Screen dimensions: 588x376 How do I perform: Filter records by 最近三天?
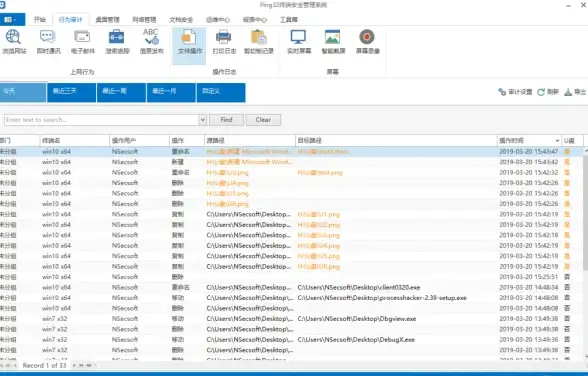[x=72, y=92]
